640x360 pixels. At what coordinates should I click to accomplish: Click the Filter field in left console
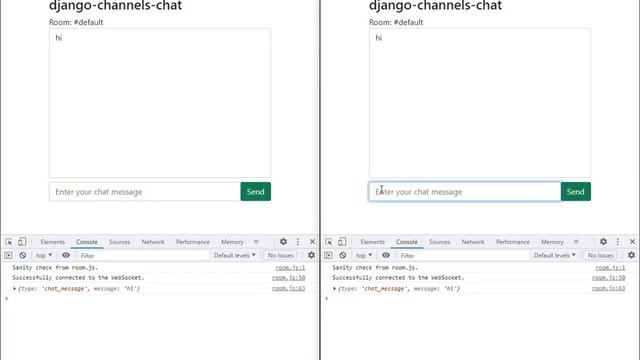click(143, 256)
